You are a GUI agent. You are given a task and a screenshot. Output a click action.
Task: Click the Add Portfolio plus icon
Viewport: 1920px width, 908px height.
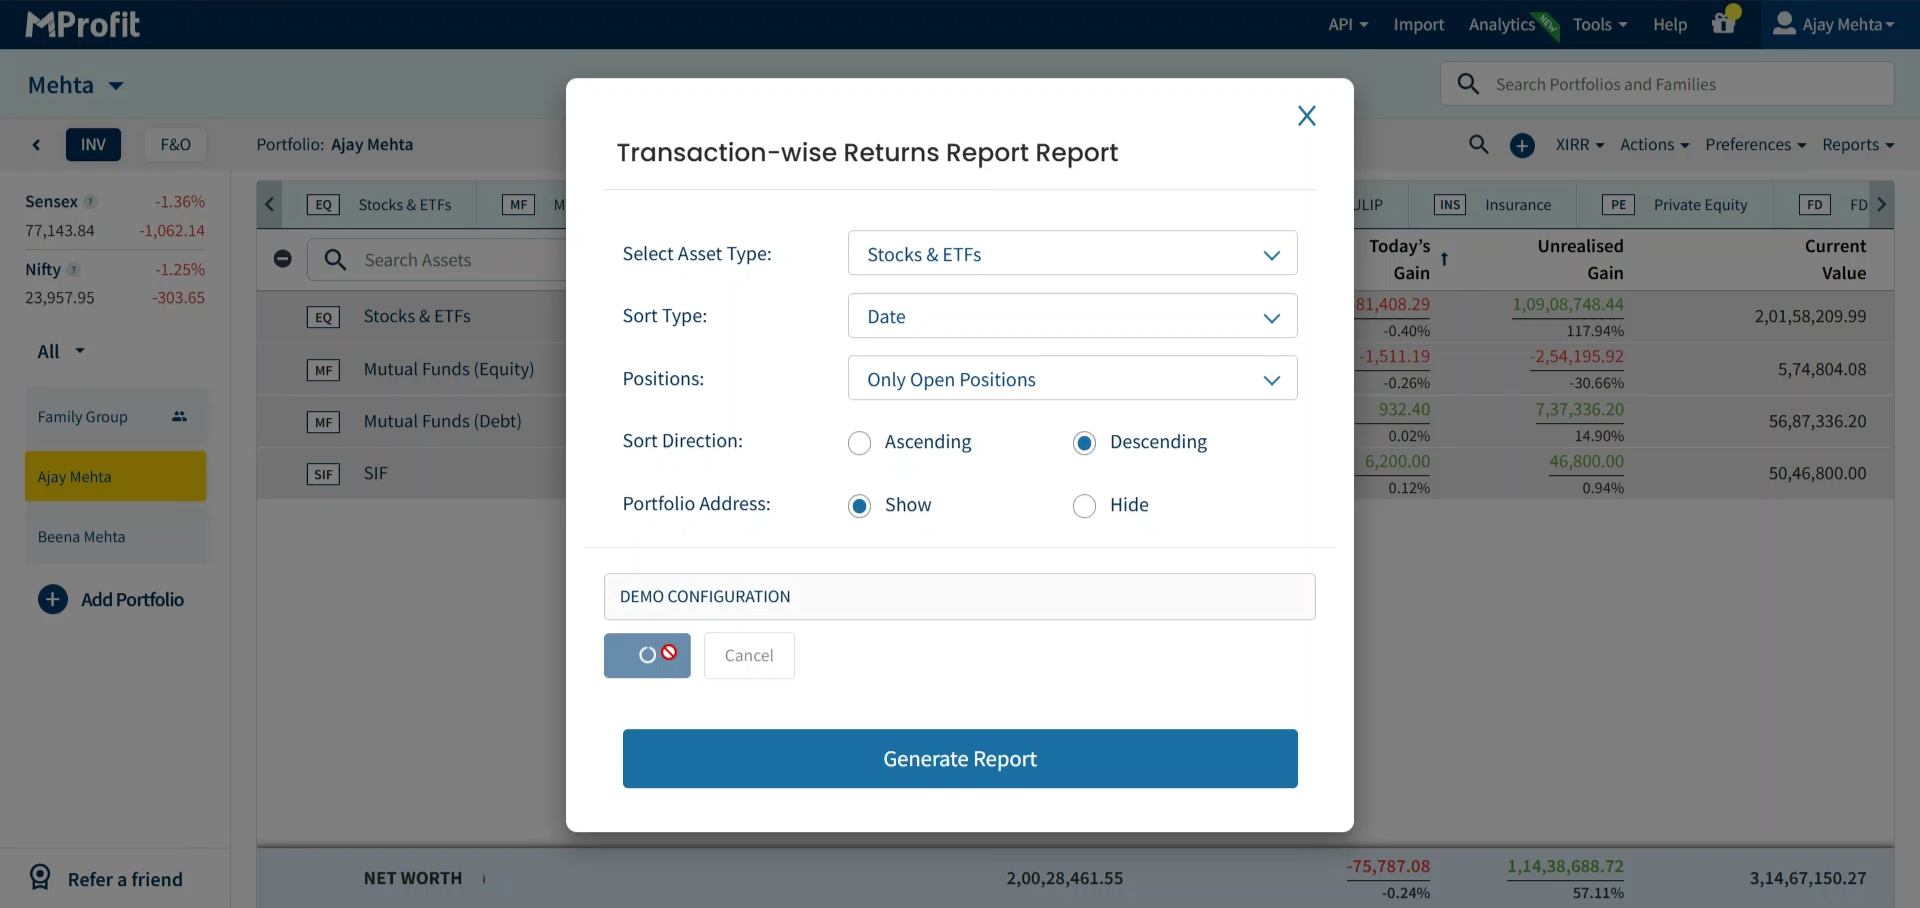point(53,599)
